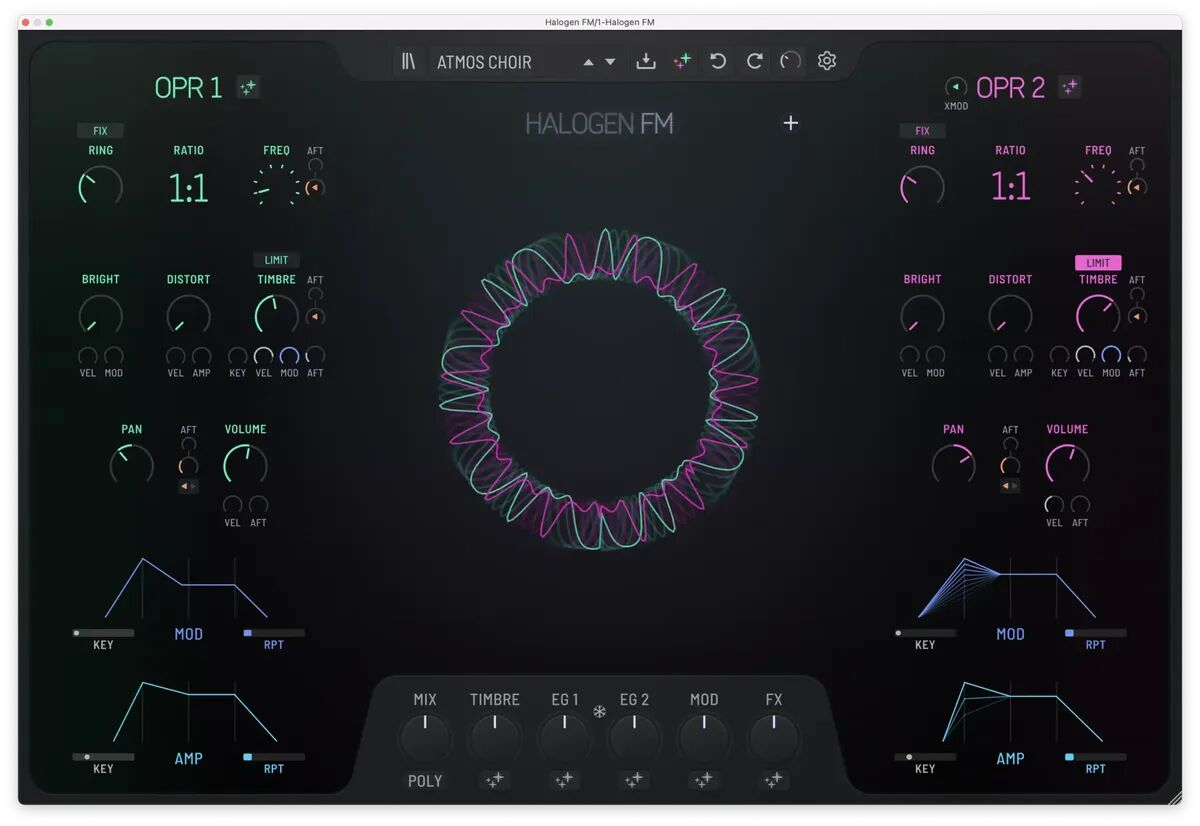The height and width of the screenshot is (826, 1200).
Task: Open settings with the gear icon
Action: coord(826,61)
